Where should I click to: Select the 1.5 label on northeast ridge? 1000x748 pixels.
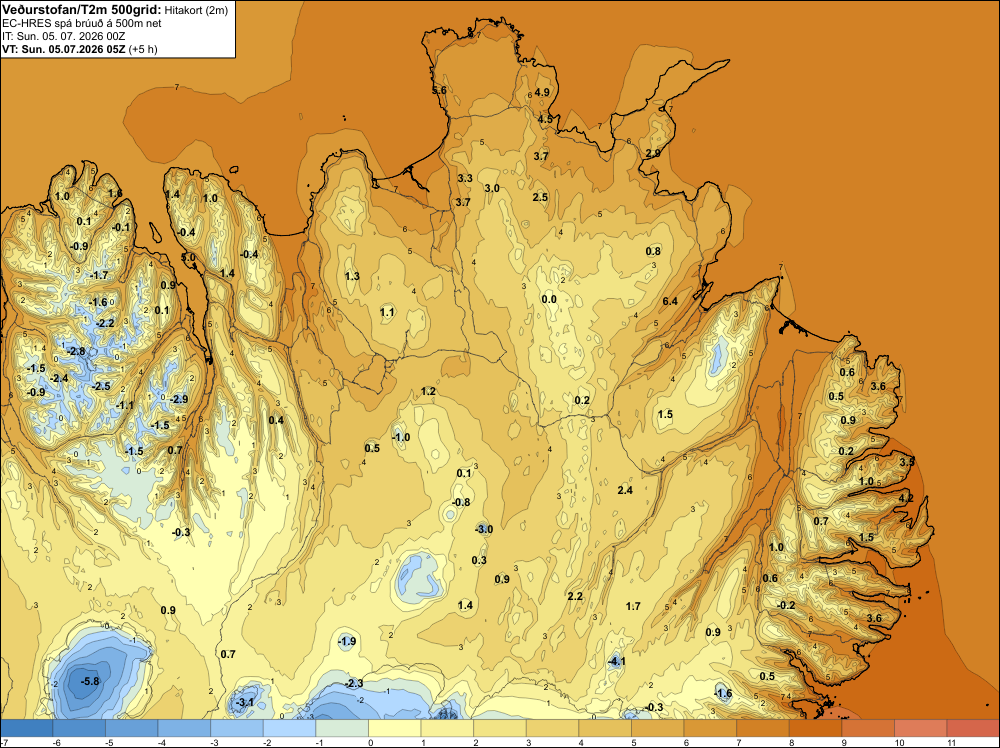[x=665, y=414]
